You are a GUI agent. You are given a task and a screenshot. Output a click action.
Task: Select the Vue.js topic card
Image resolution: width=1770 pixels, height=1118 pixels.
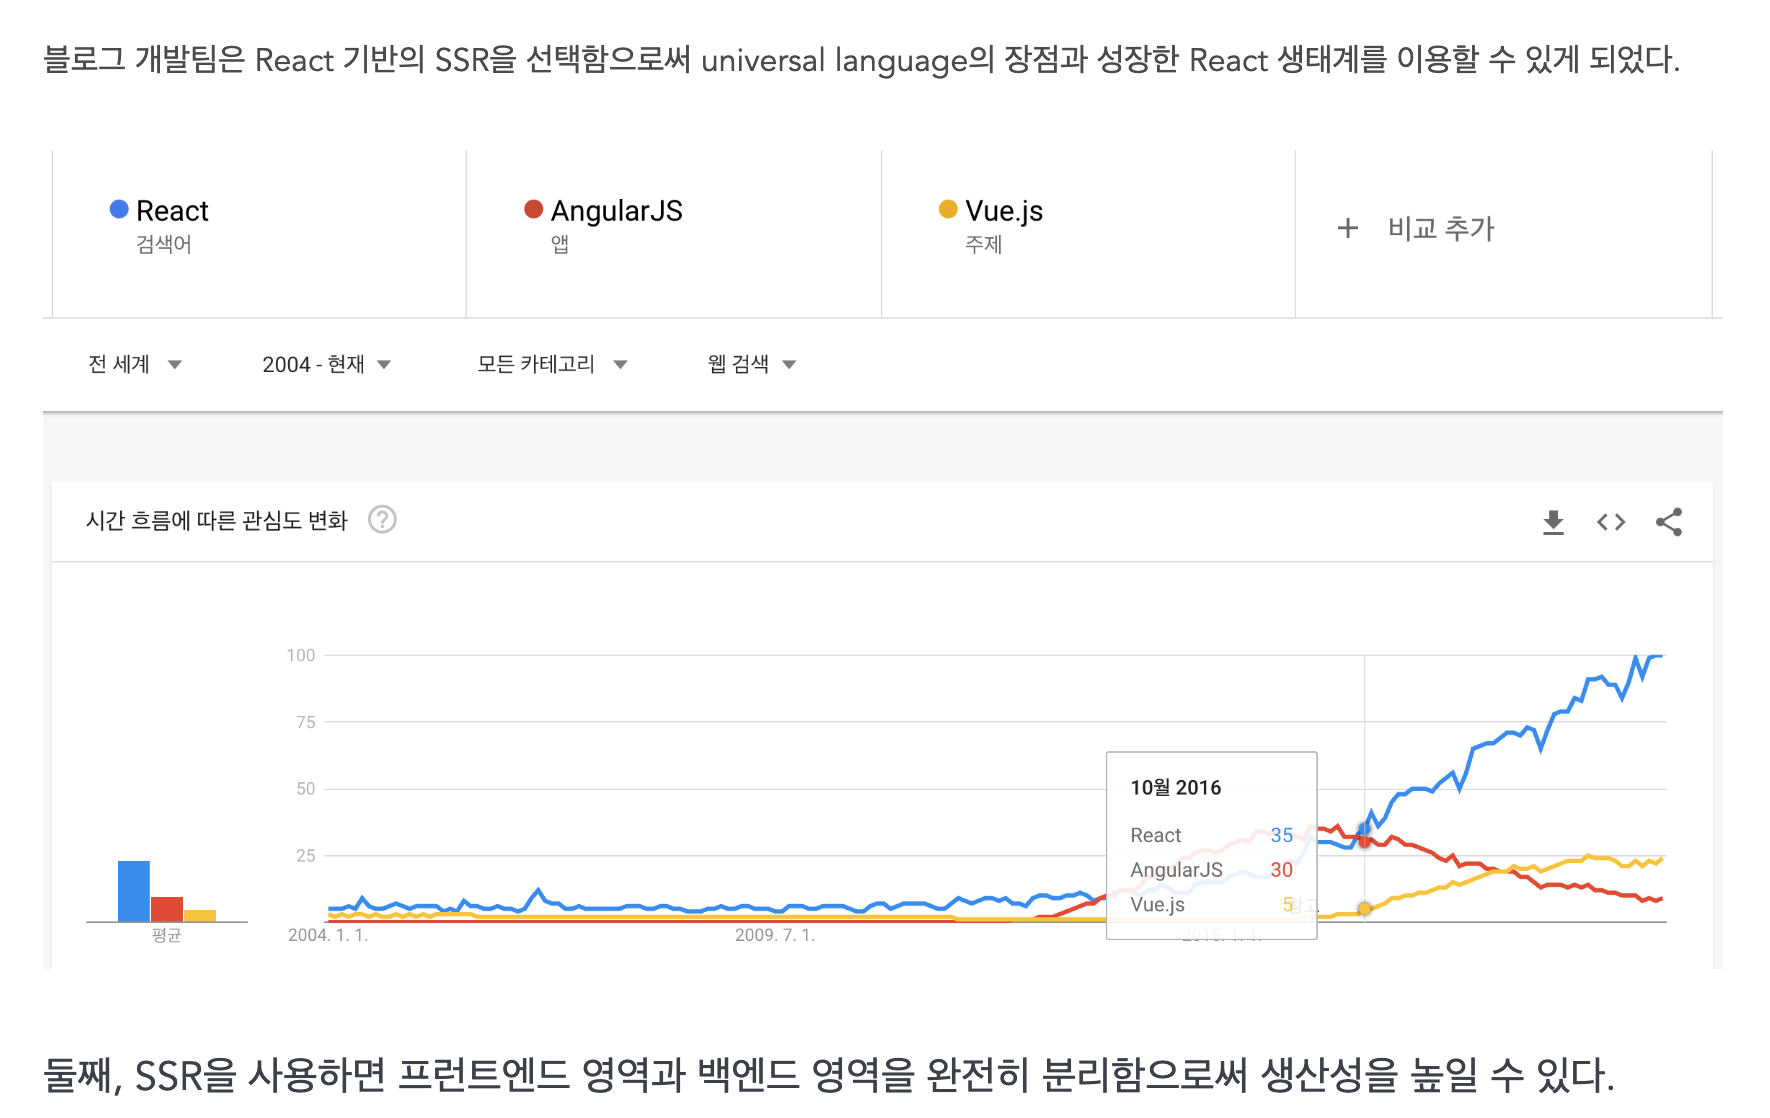tap(1088, 234)
